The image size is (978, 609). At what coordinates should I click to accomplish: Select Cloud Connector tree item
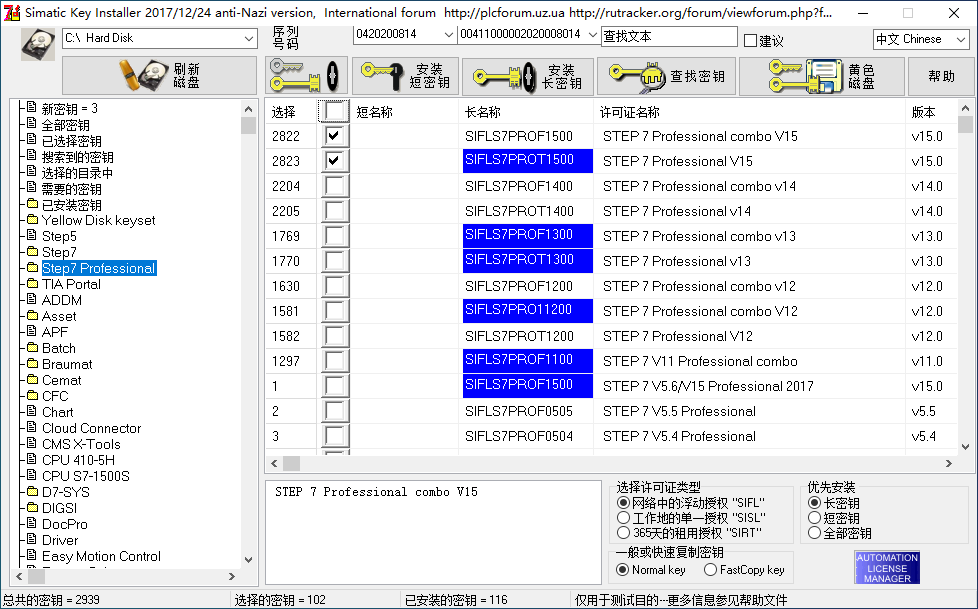tap(91, 428)
